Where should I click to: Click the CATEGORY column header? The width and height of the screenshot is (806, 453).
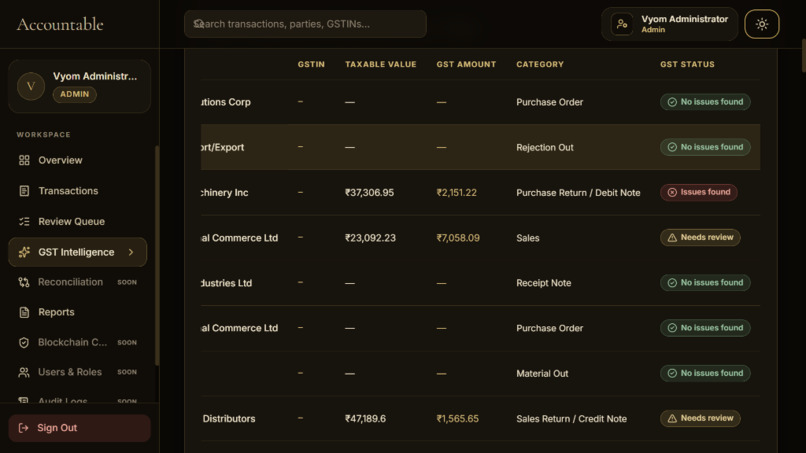[x=540, y=64]
